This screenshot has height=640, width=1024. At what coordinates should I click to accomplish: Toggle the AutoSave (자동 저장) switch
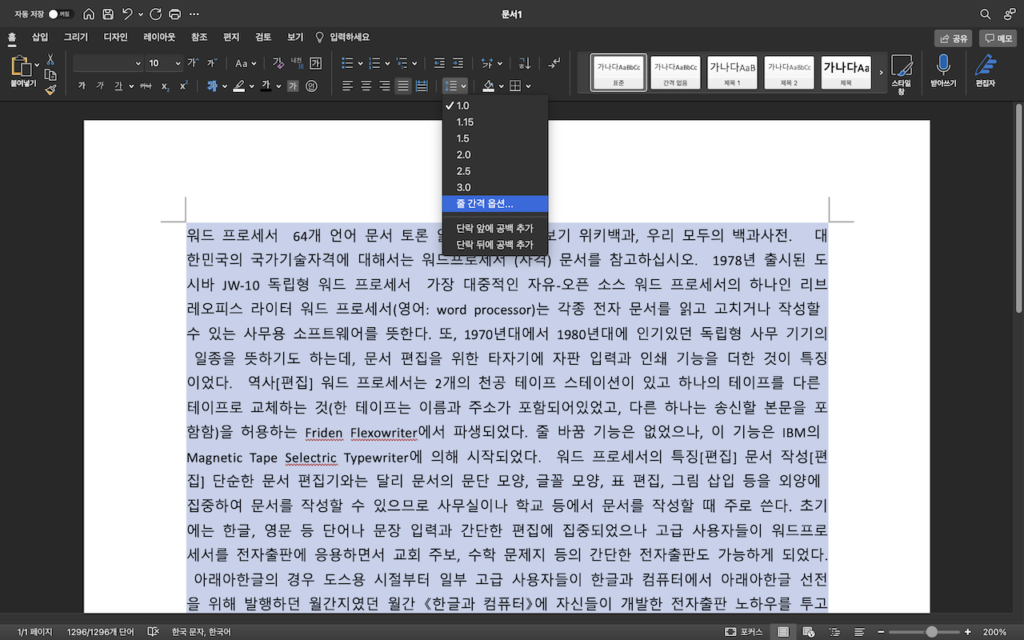59,14
